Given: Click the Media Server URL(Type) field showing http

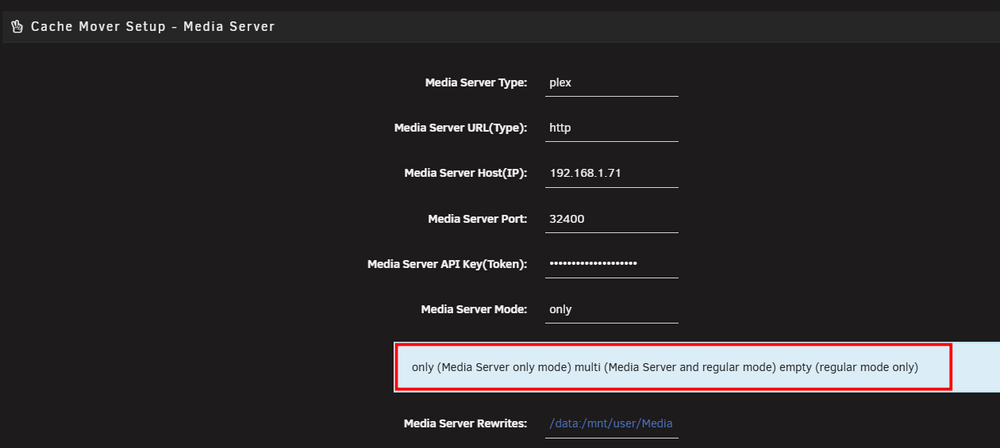Looking at the screenshot, I should coord(612,128).
